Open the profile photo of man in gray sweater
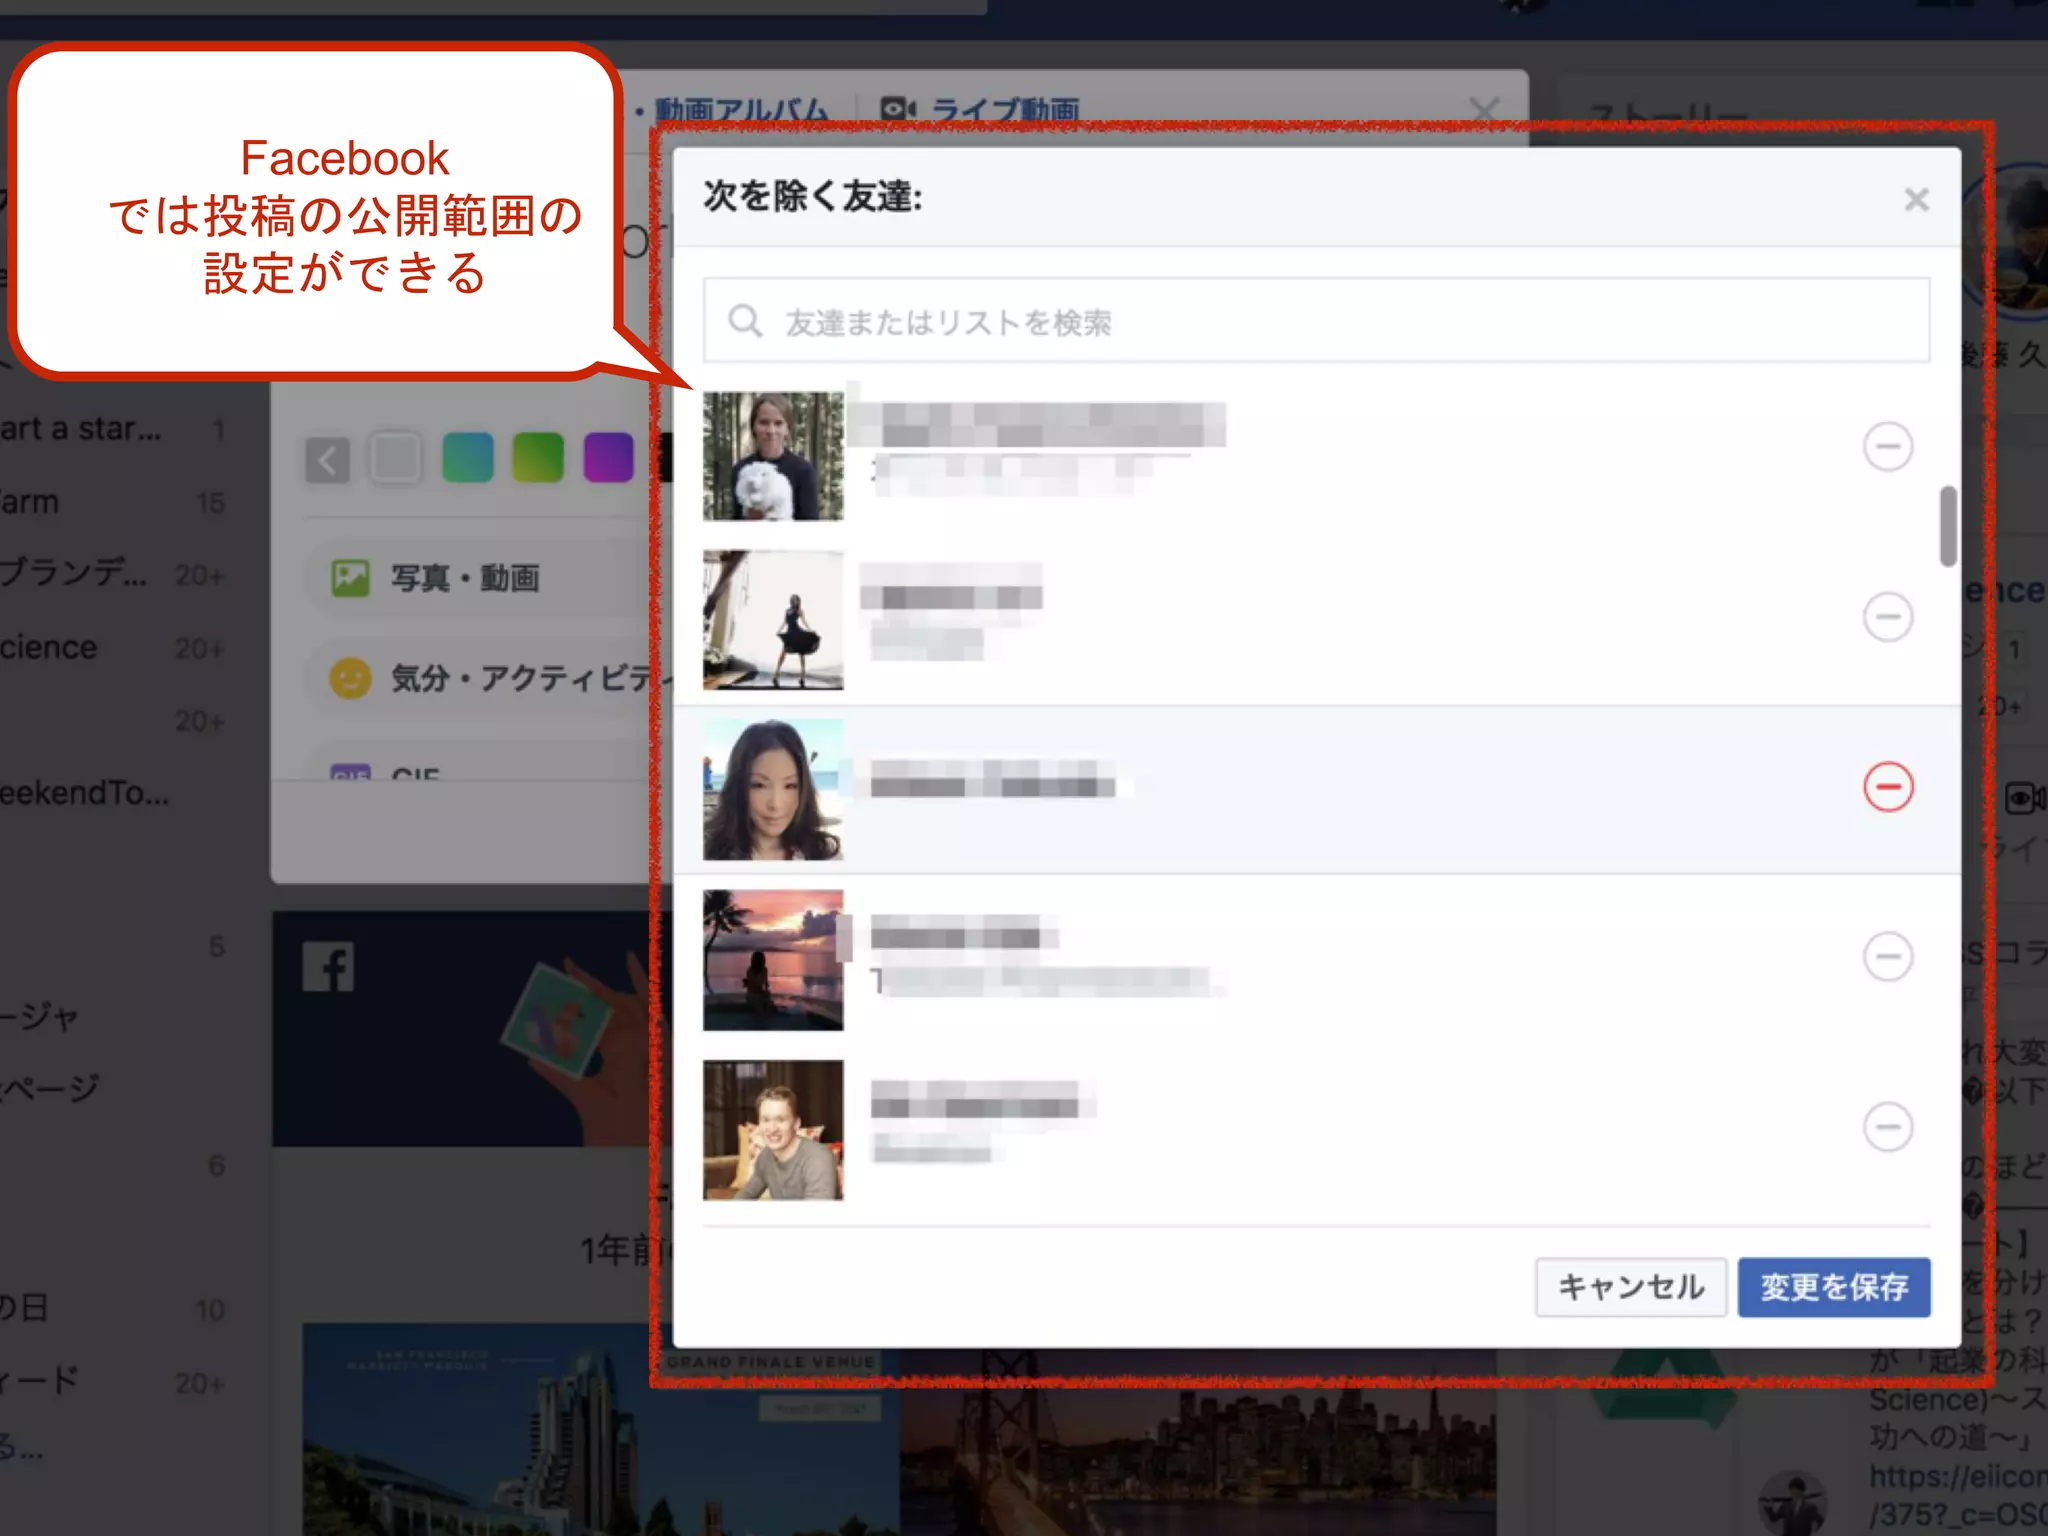Screen dimensions: 2048x1536 (773, 1130)
